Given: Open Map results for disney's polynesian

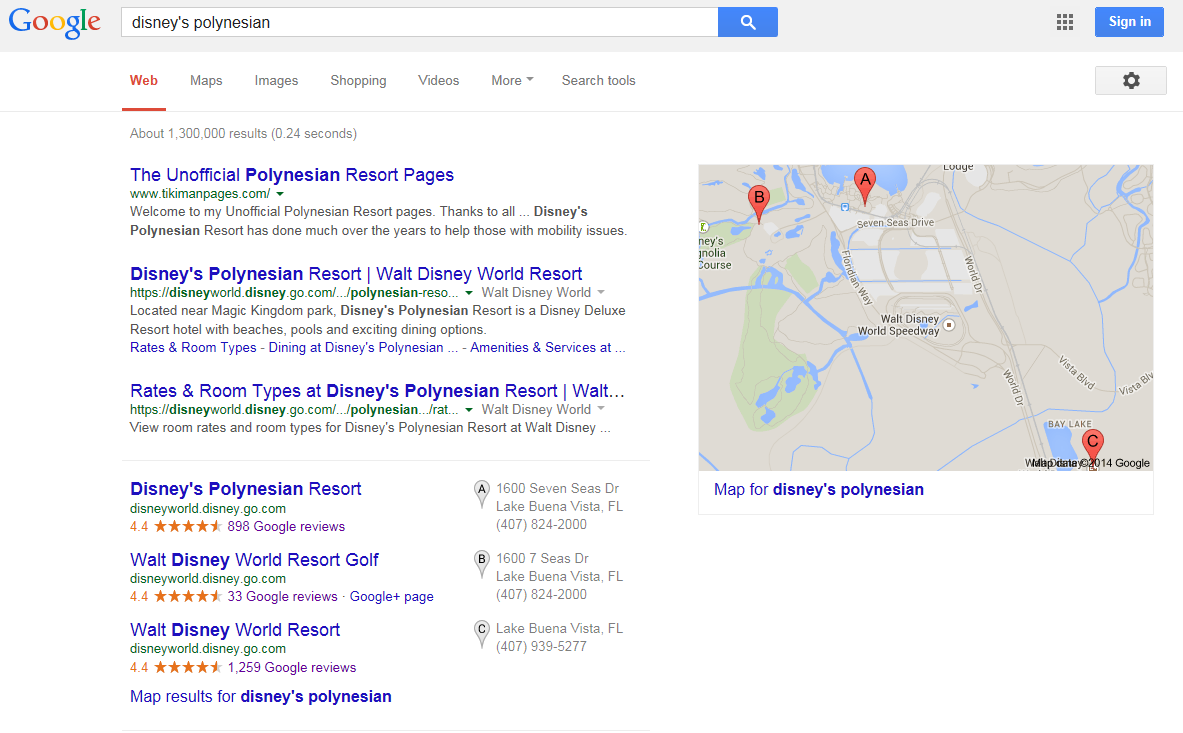Looking at the screenshot, I should (x=260, y=697).
